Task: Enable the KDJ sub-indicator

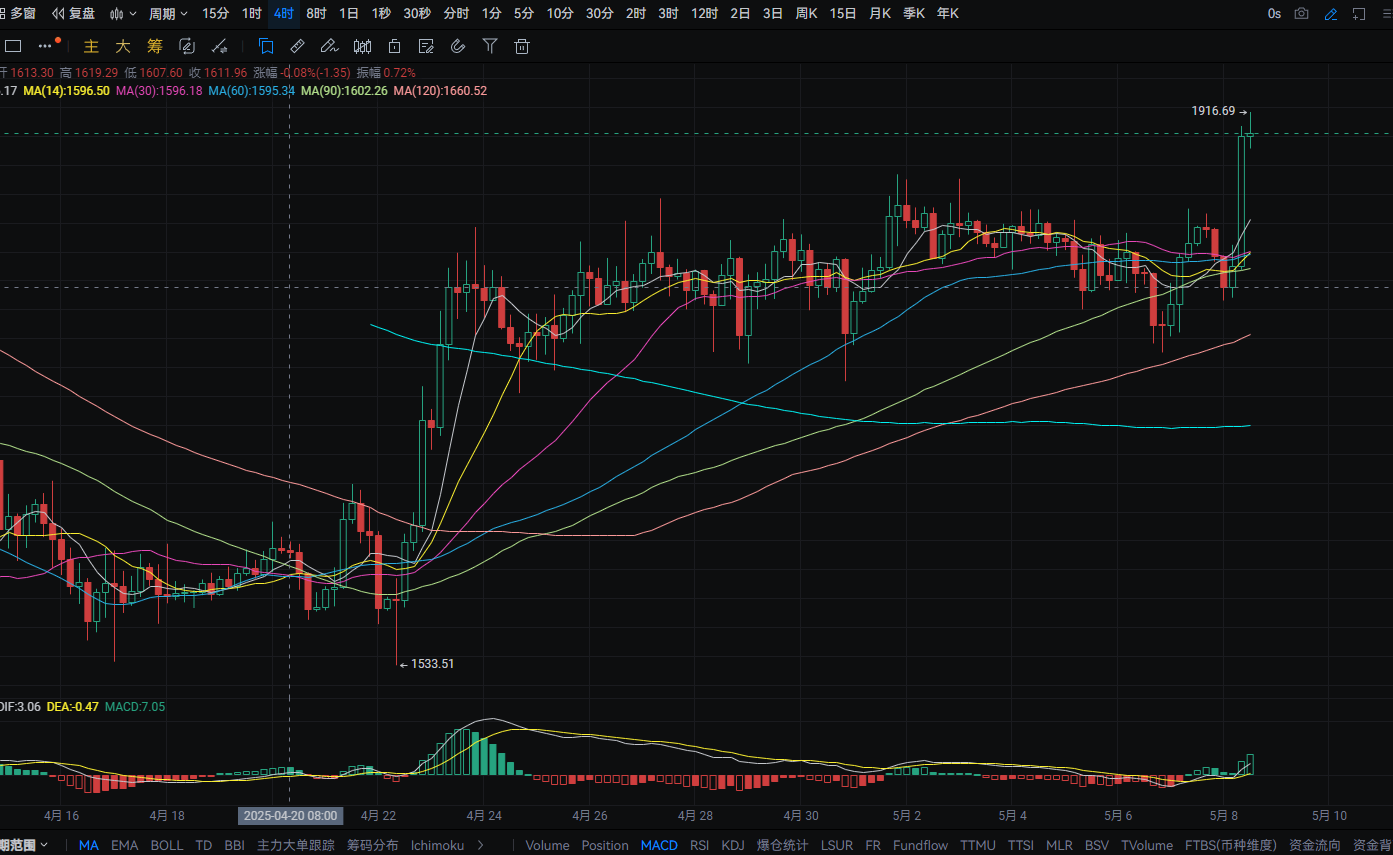Action: tap(733, 845)
